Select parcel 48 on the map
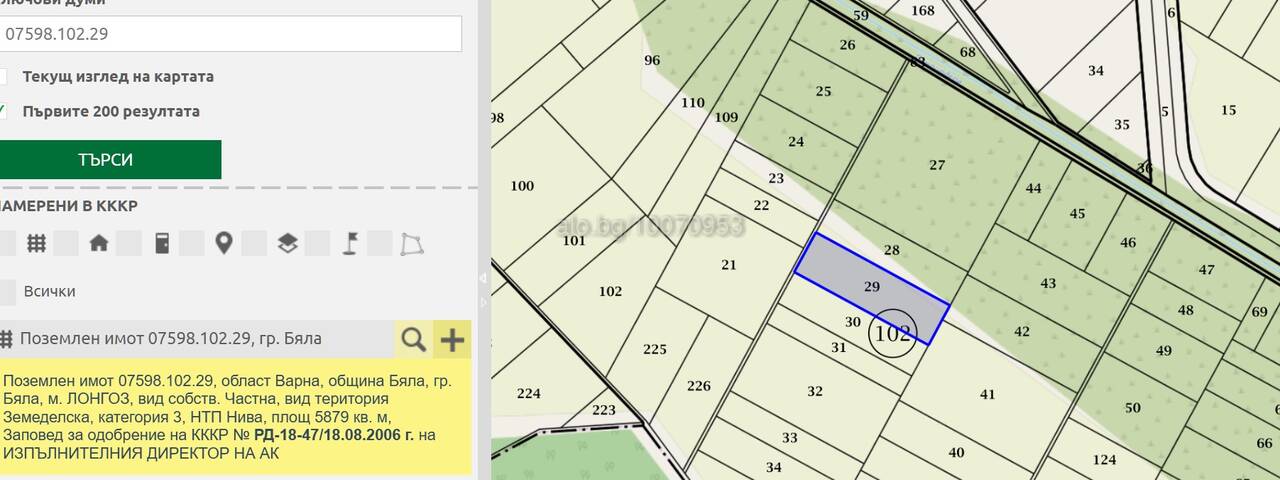Screen dimensions: 1280x480 coord(1185,310)
